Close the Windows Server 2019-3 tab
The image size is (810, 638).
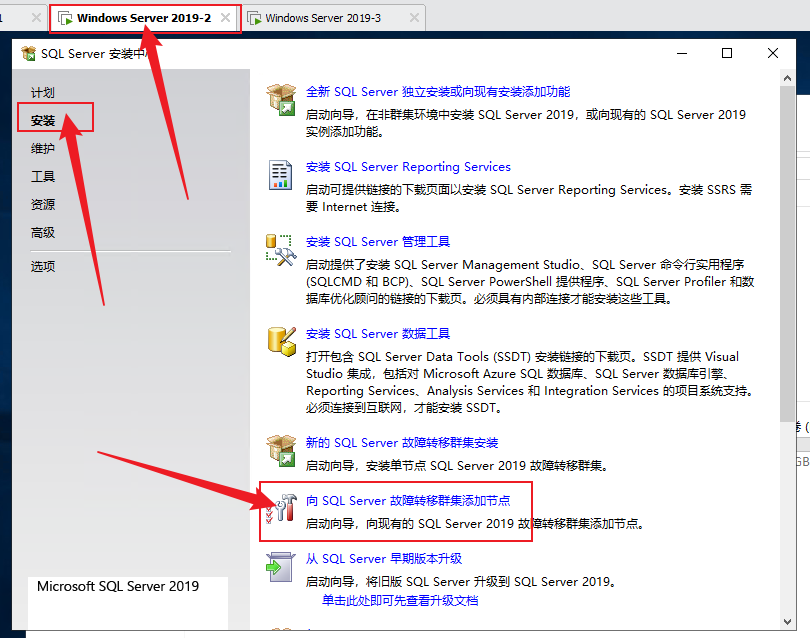click(x=414, y=18)
